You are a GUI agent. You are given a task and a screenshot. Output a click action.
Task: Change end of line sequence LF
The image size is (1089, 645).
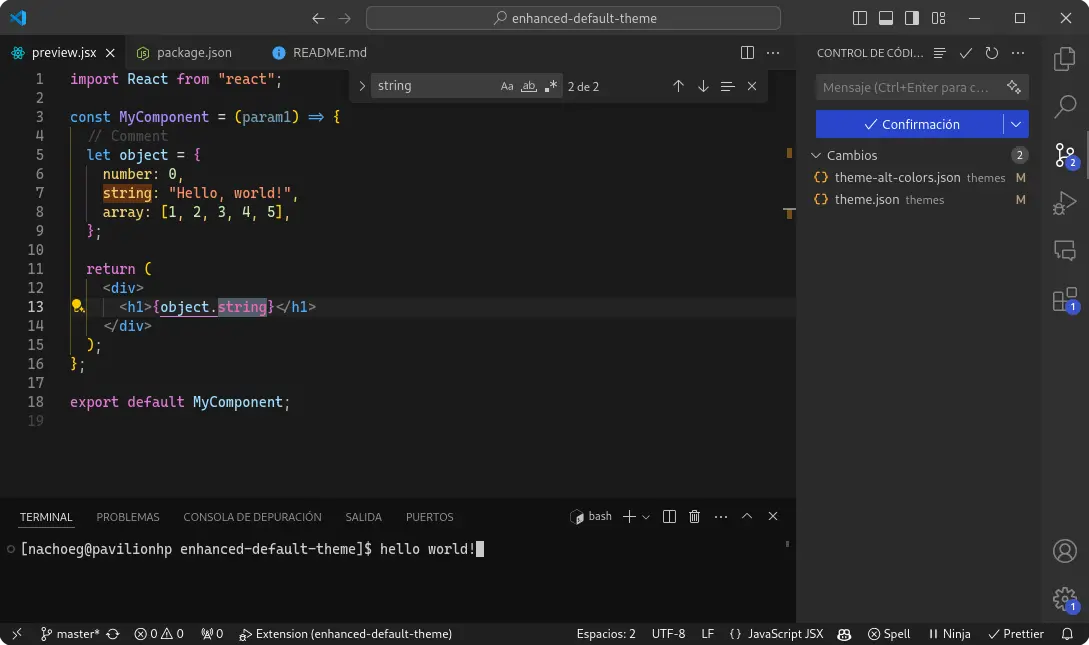(x=708, y=634)
